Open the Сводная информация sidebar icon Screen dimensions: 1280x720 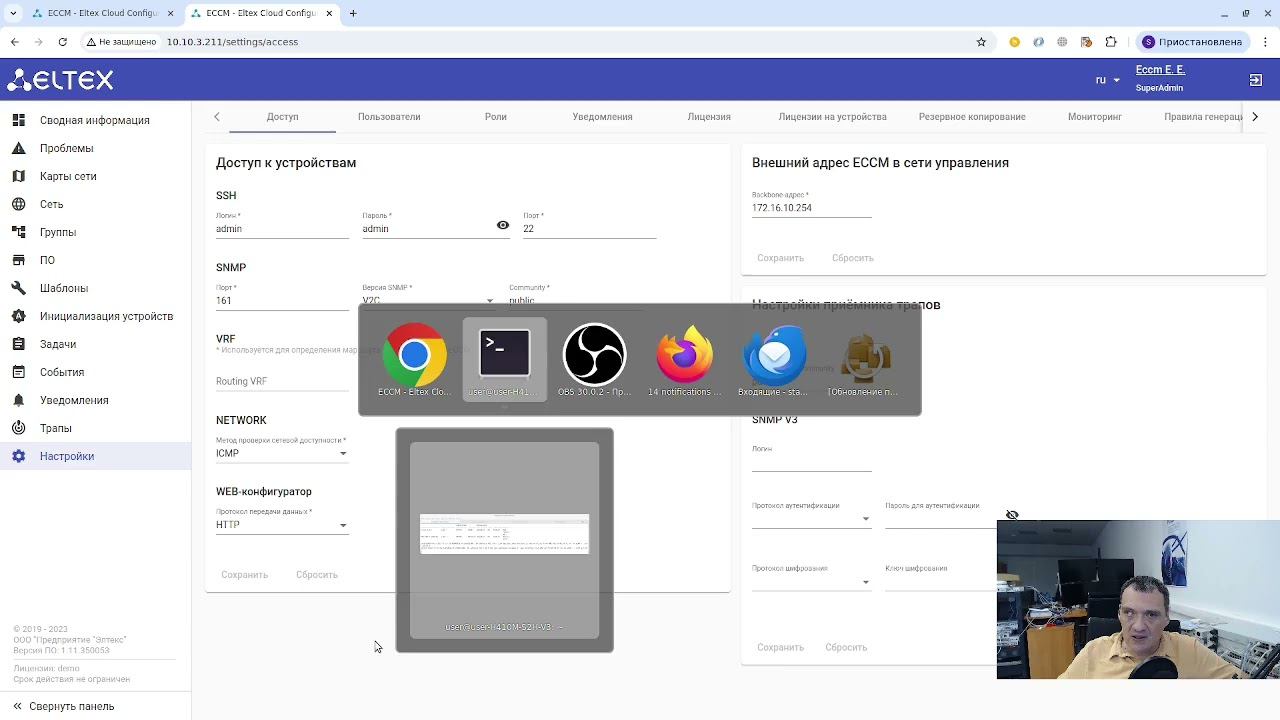point(18,120)
